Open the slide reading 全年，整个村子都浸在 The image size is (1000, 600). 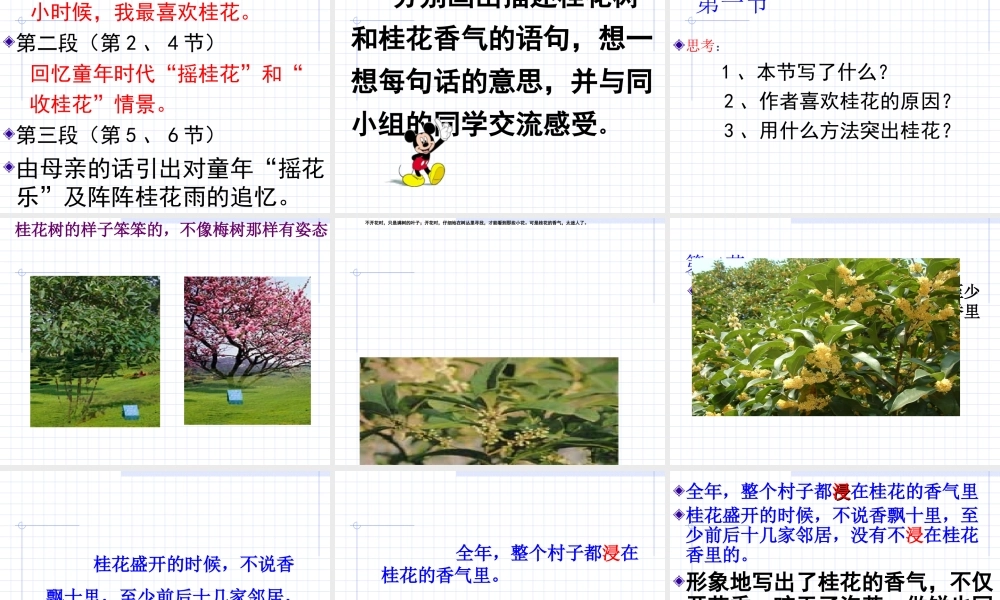tap(499, 534)
